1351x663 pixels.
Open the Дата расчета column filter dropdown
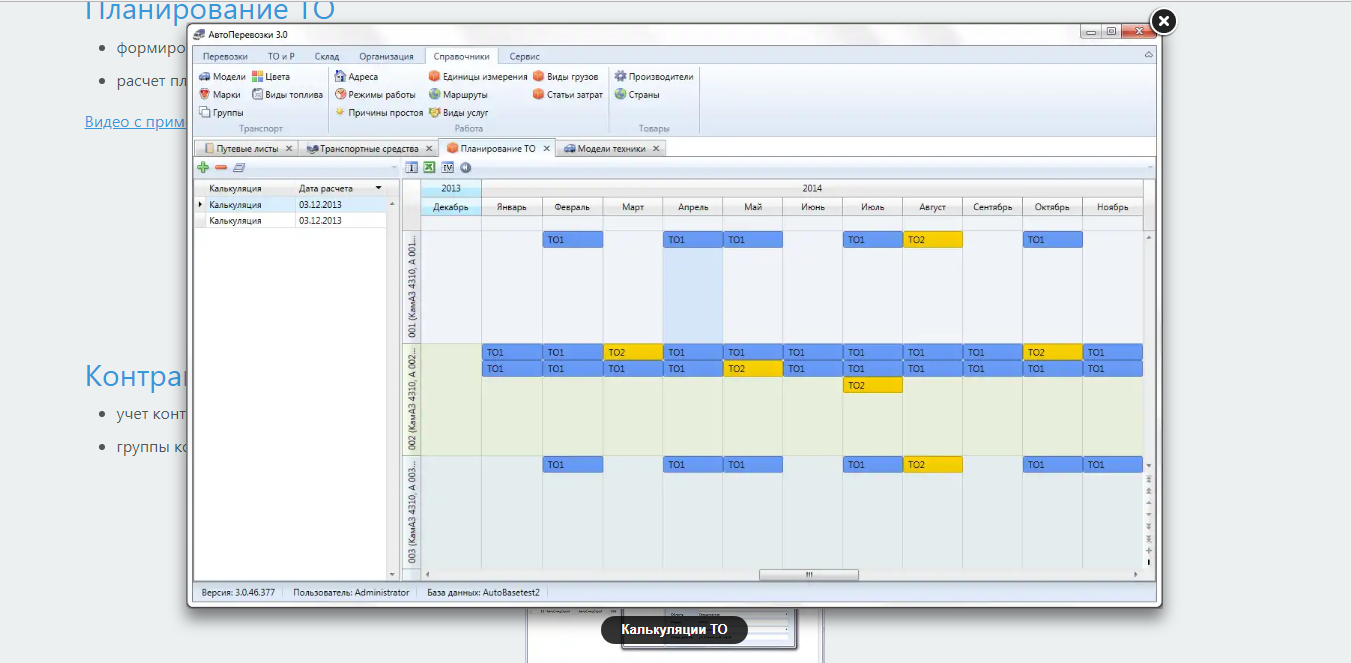coord(378,188)
